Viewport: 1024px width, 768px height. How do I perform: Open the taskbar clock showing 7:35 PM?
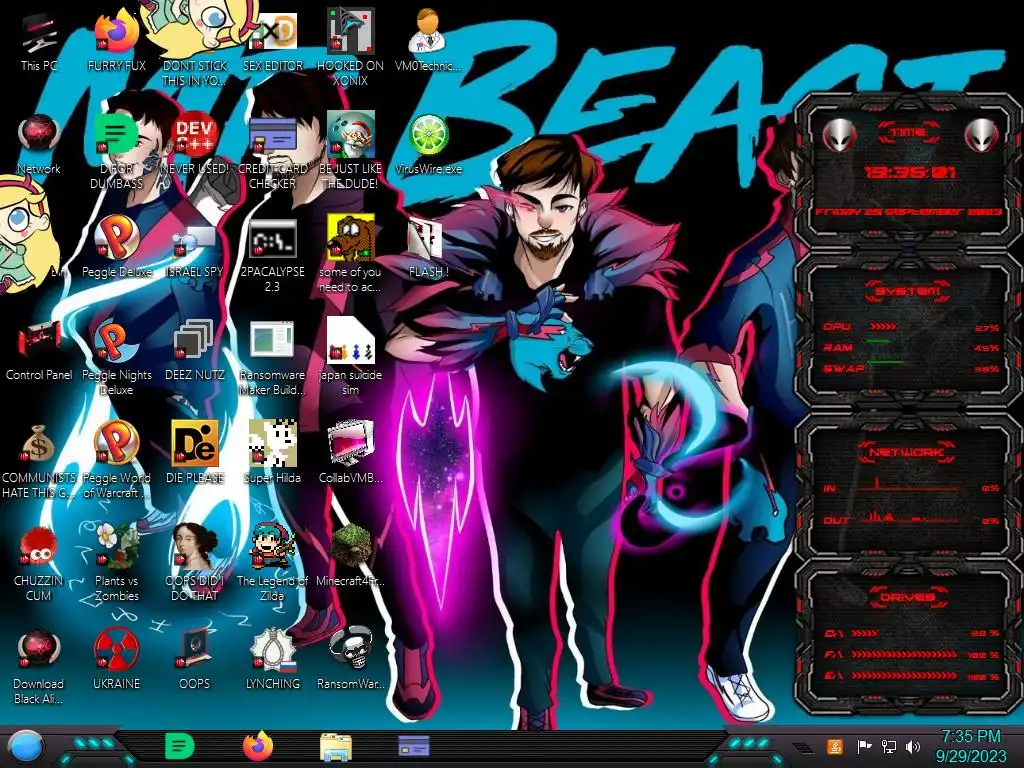[x=971, y=746]
